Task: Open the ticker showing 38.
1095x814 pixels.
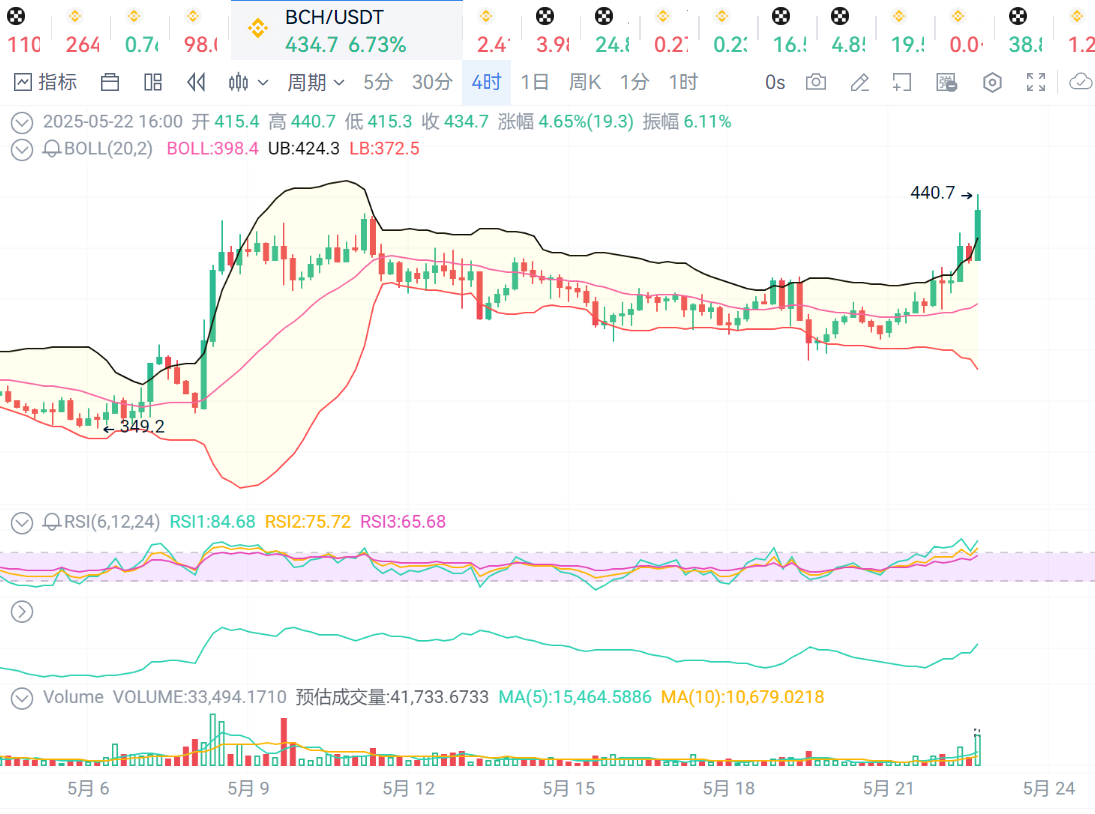Action: click(x=1023, y=31)
